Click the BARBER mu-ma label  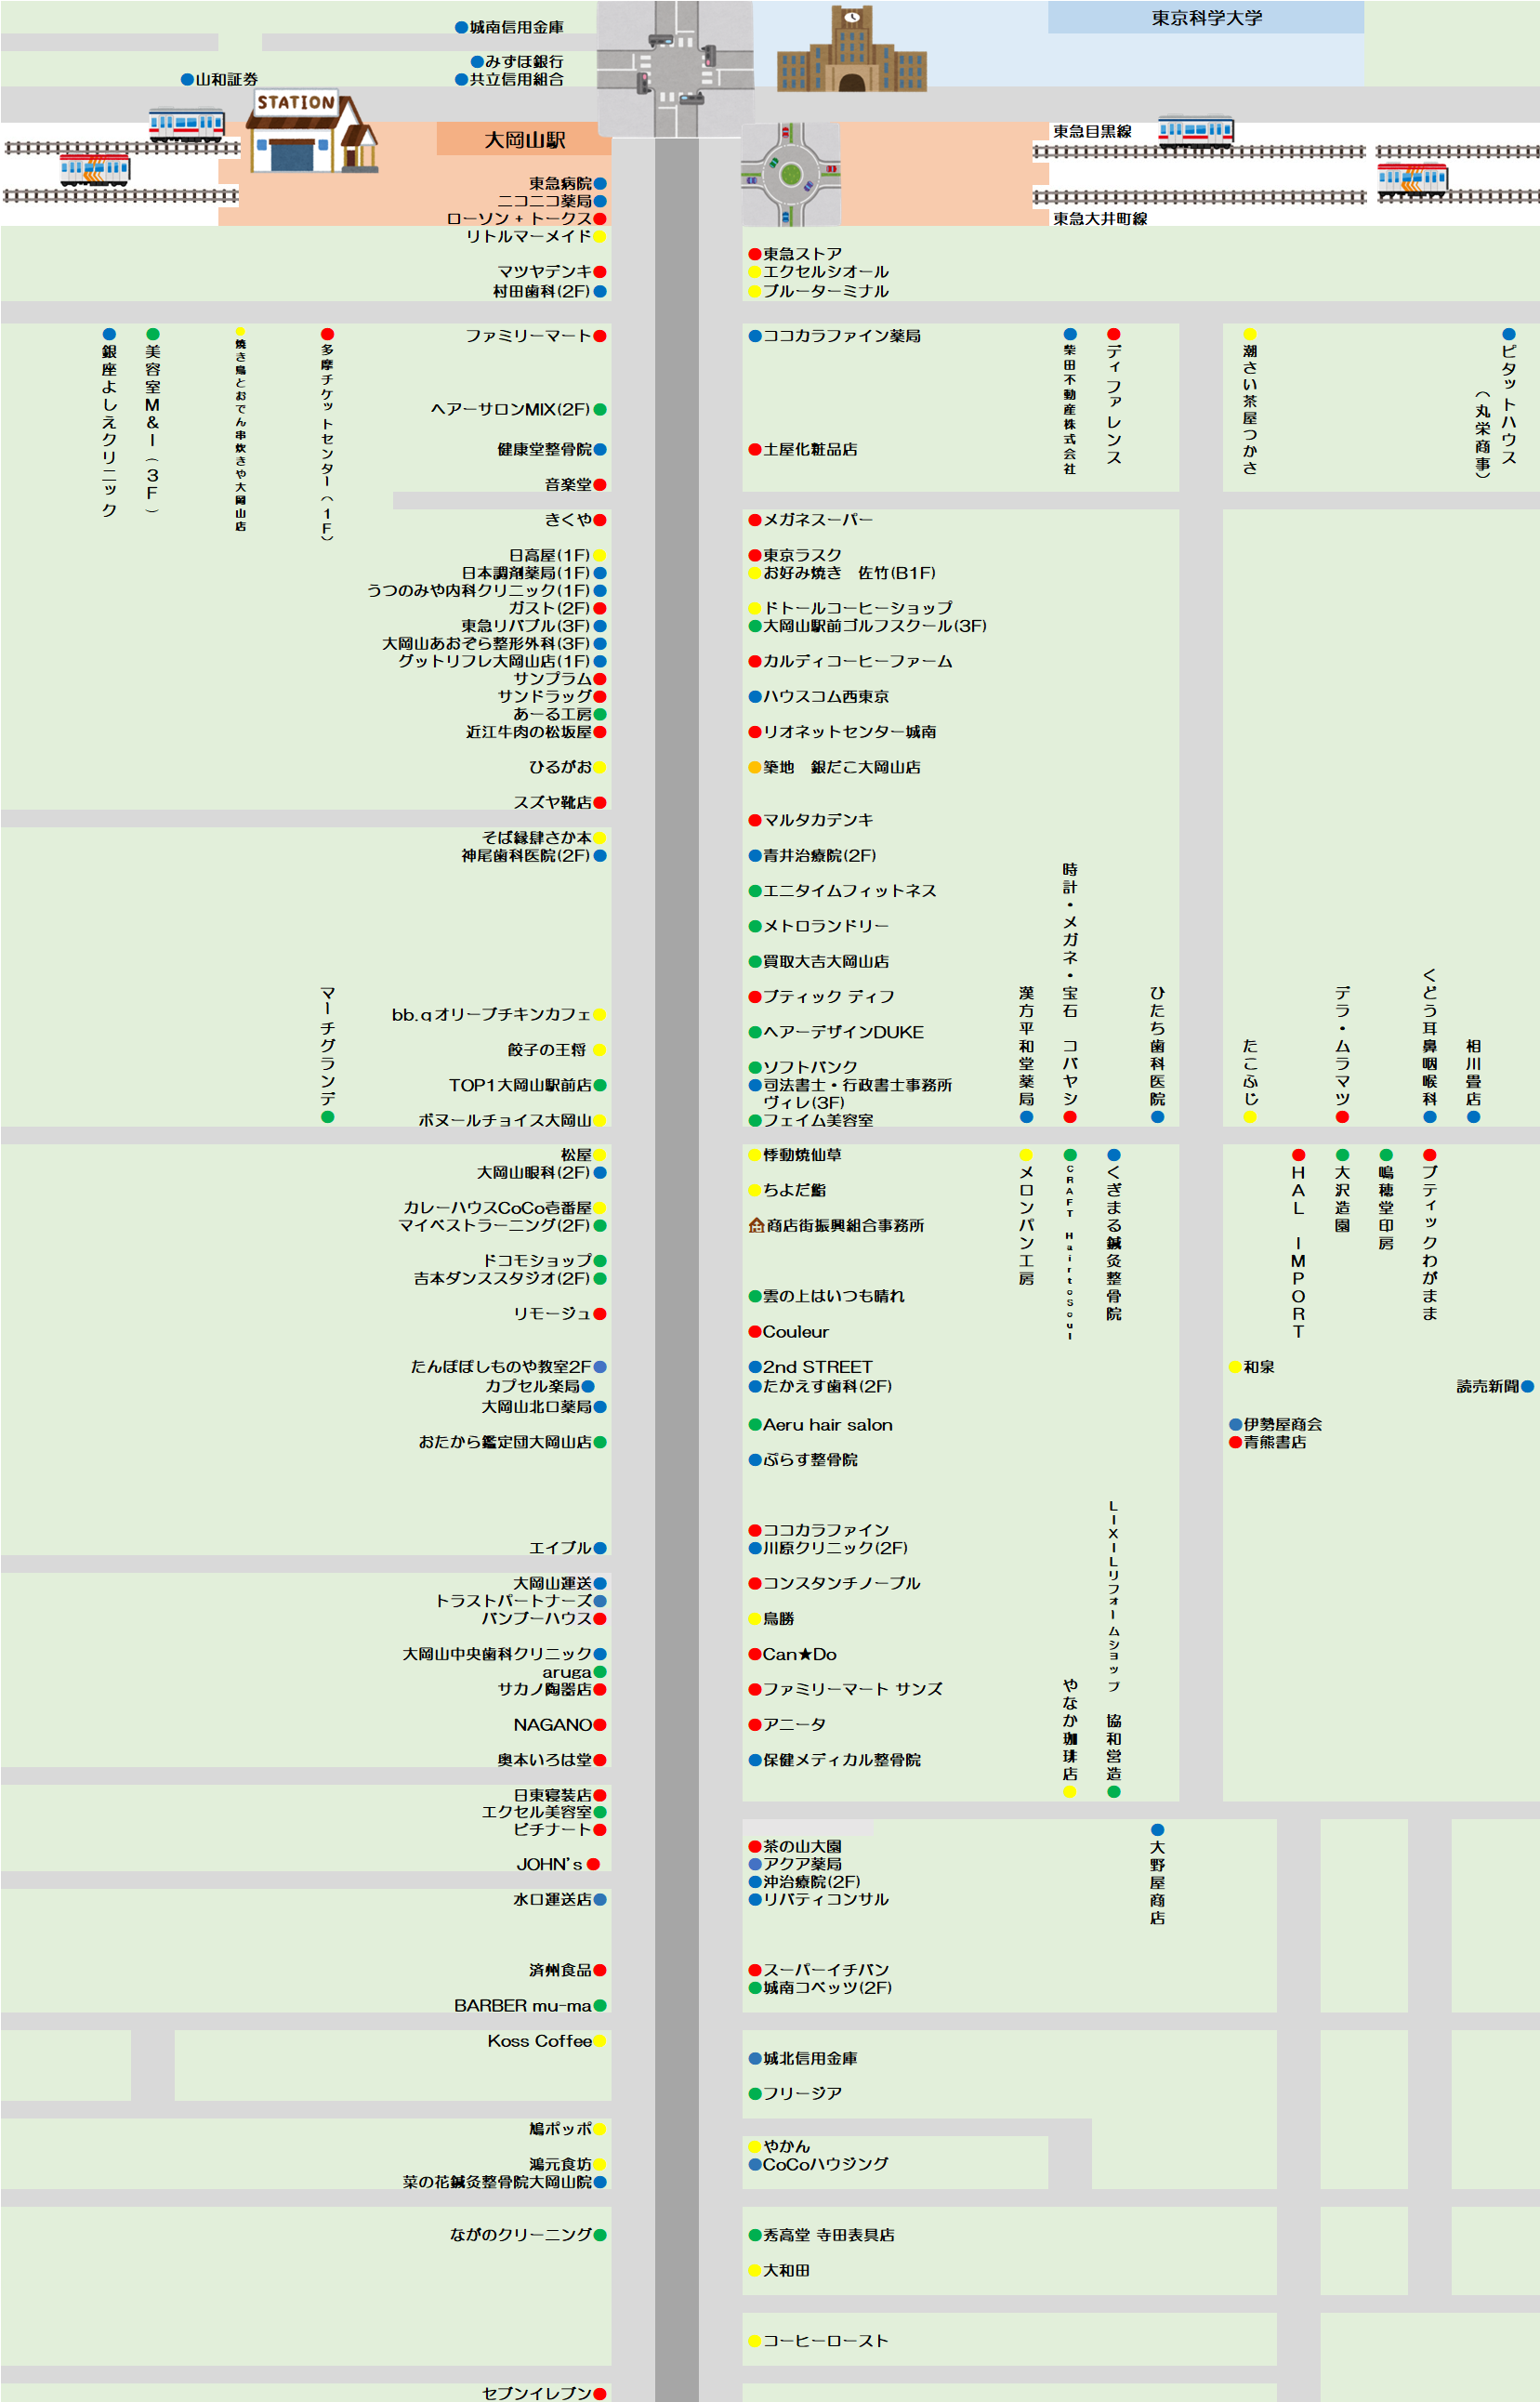point(523,2006)
